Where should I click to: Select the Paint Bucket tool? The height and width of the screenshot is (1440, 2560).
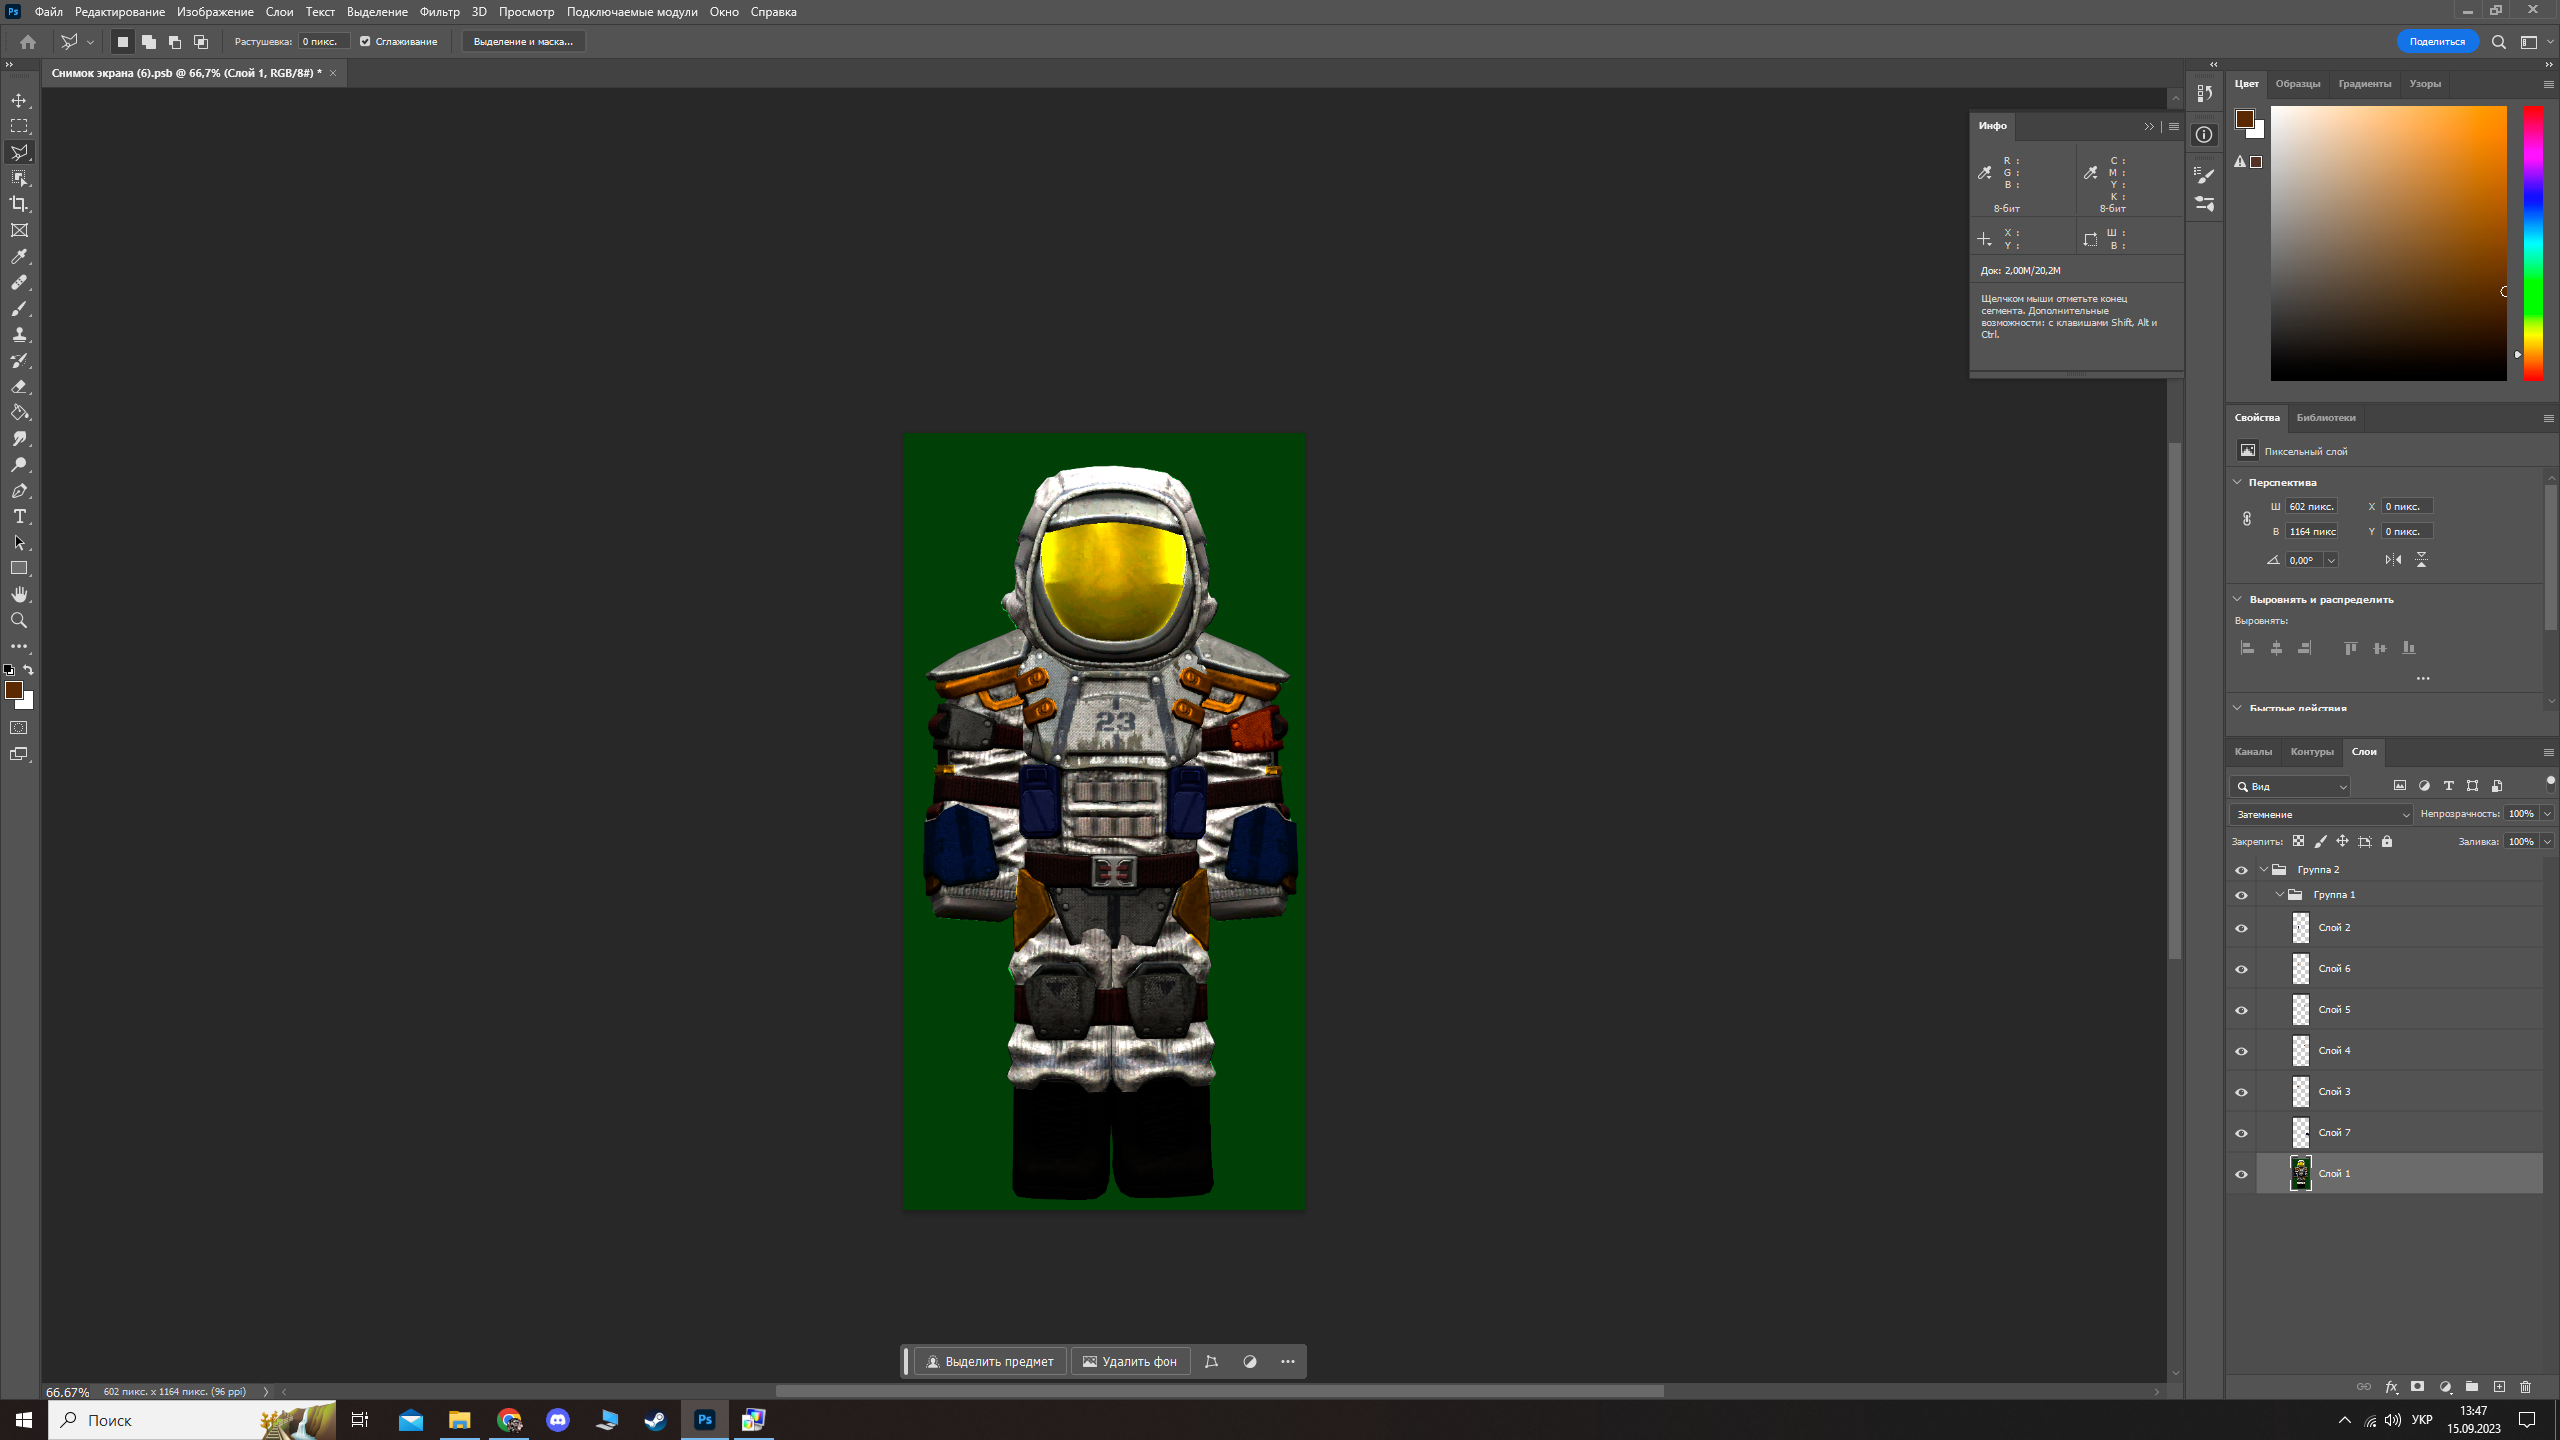pos(19,413)
